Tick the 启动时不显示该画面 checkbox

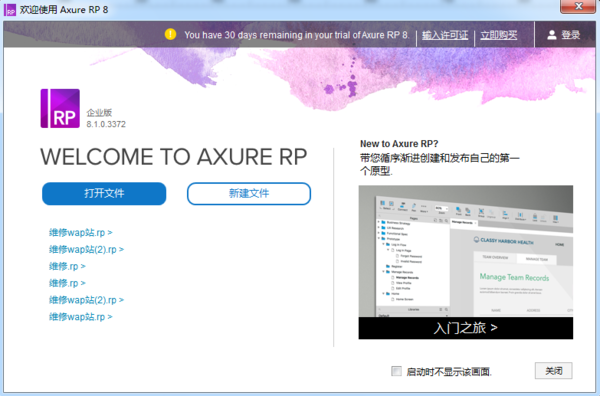(396, 371)
